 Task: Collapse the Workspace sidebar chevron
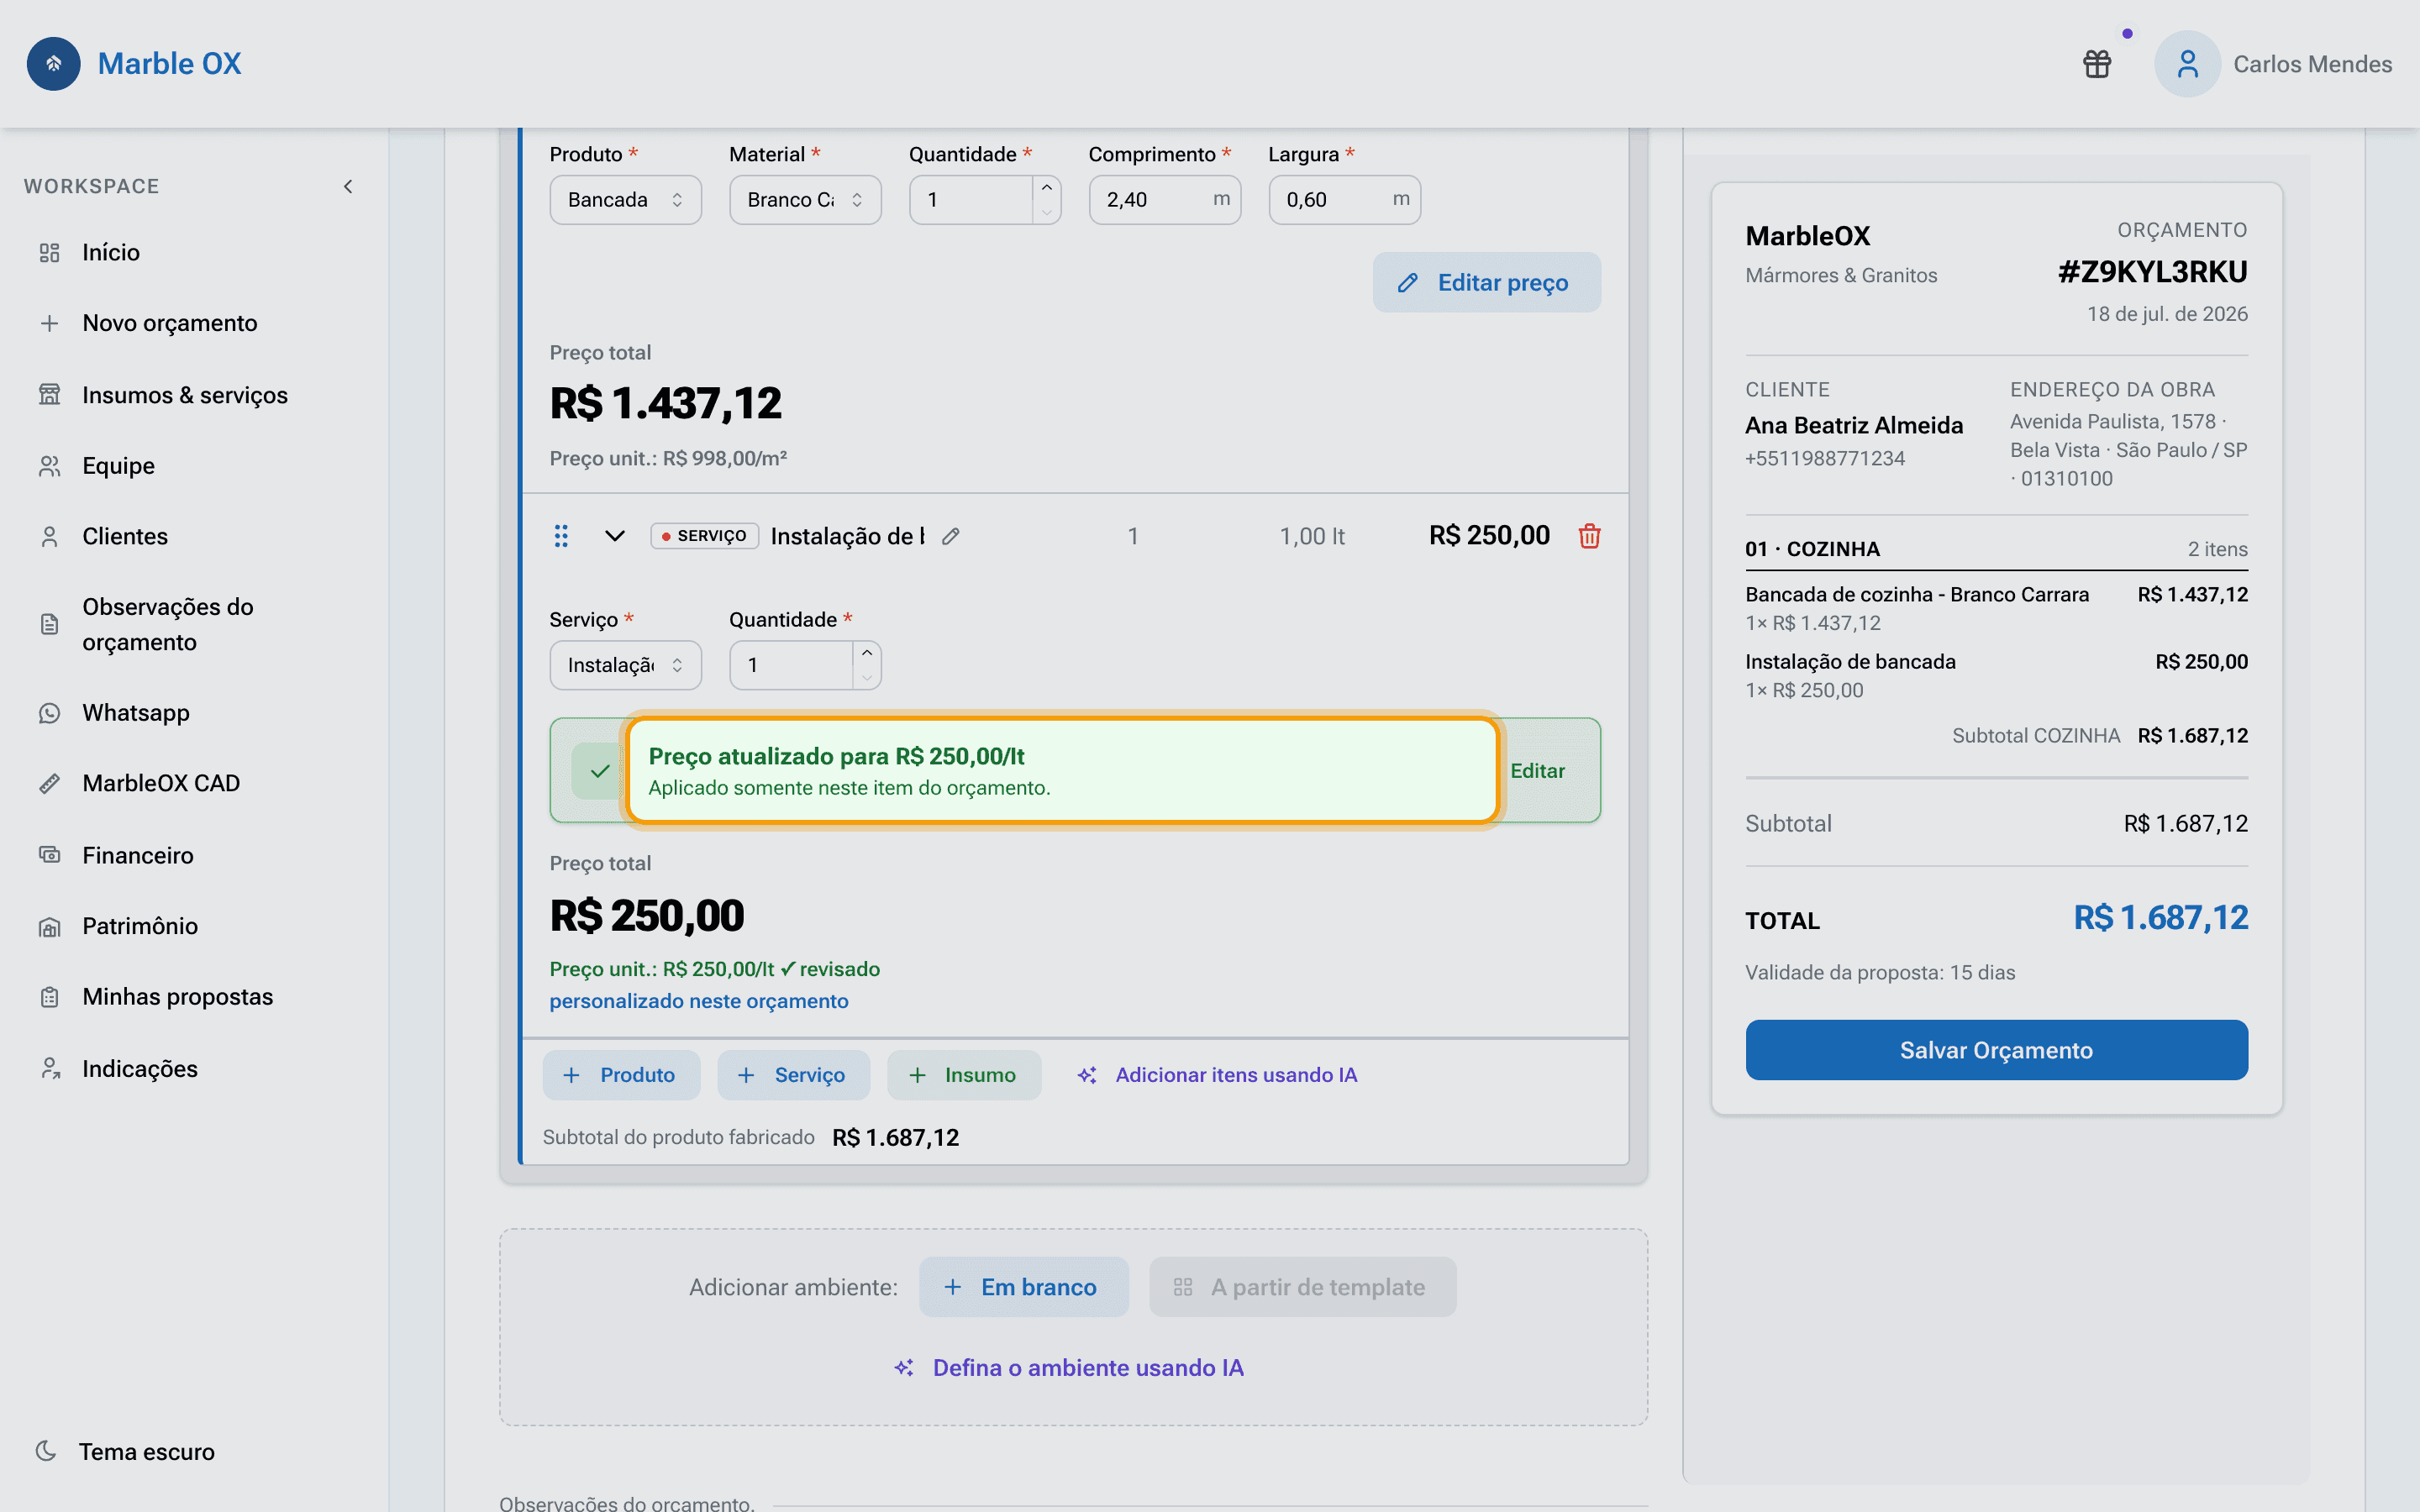point(348,186)
